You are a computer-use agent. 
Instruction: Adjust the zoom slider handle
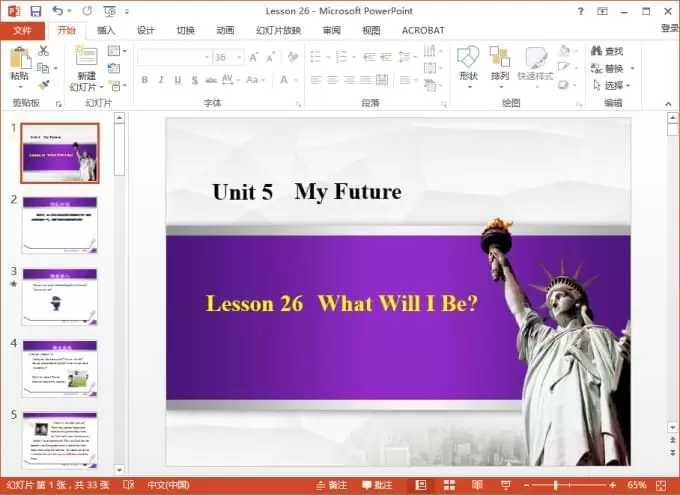point(556,485)
